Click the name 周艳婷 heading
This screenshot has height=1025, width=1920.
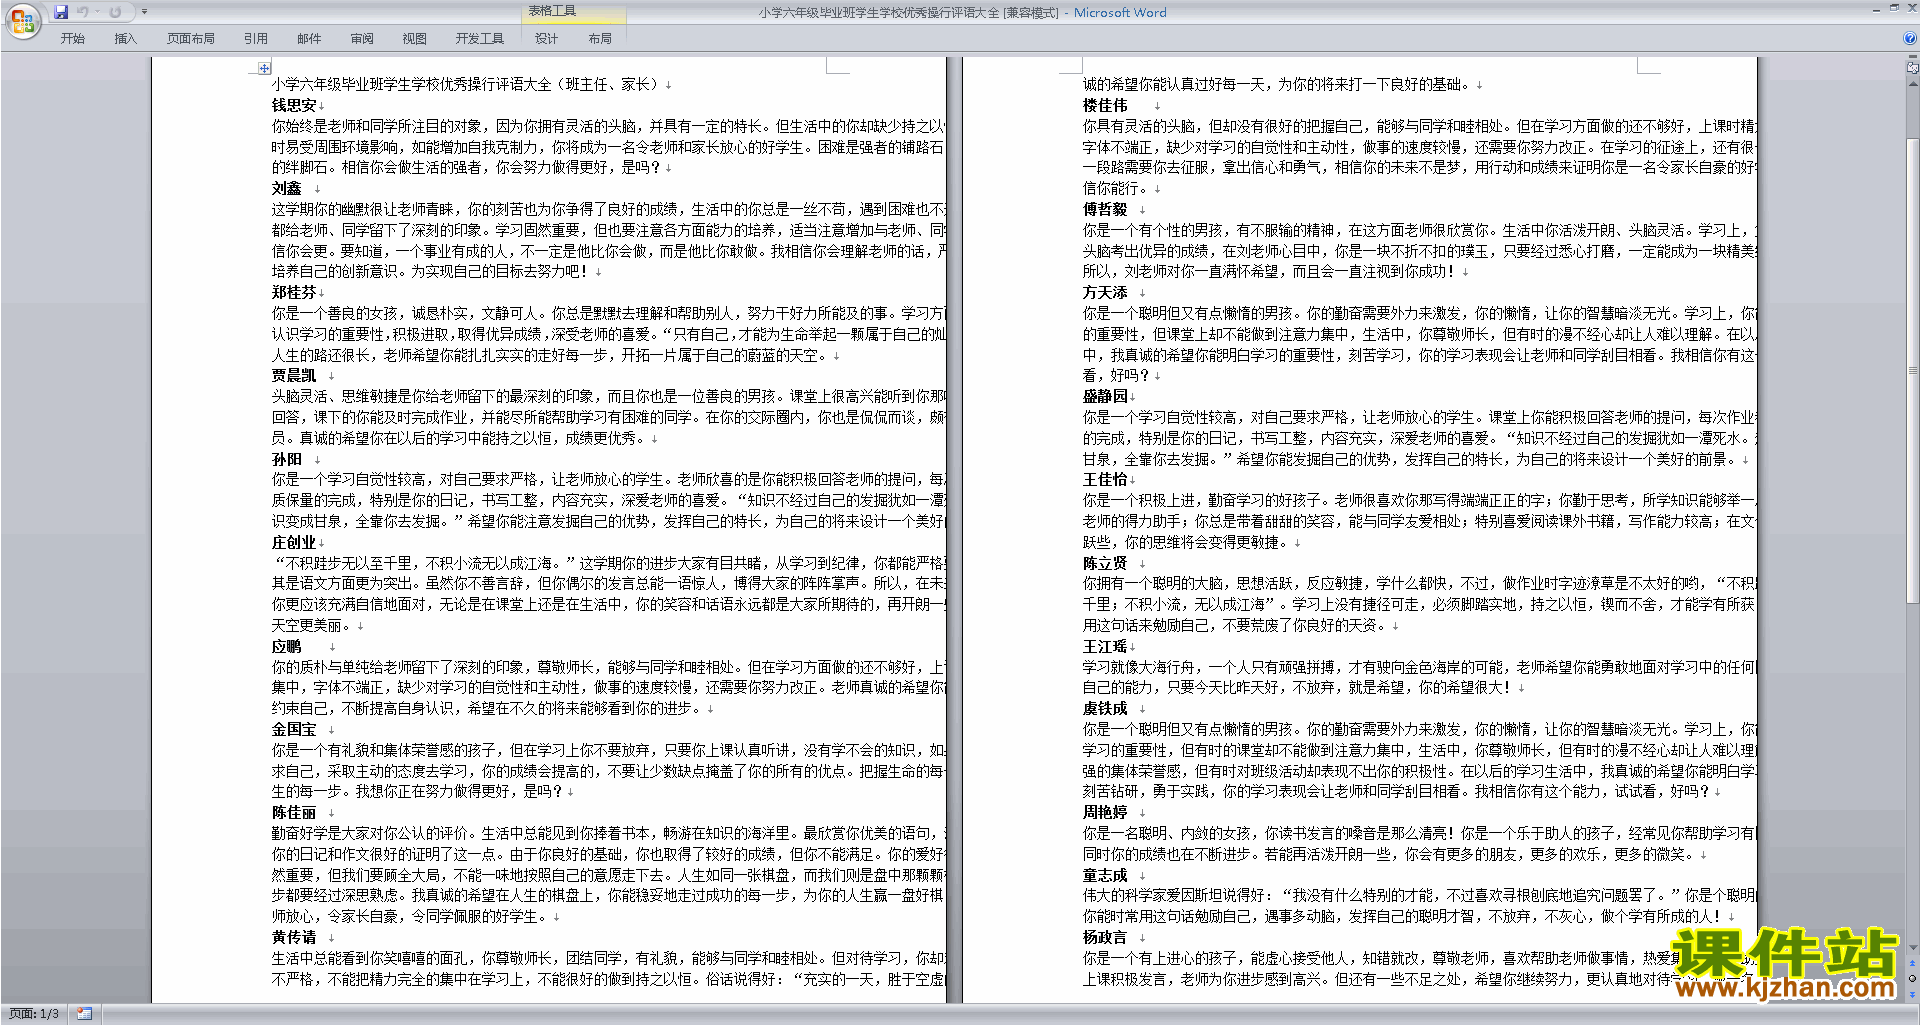pos(1105,812)
